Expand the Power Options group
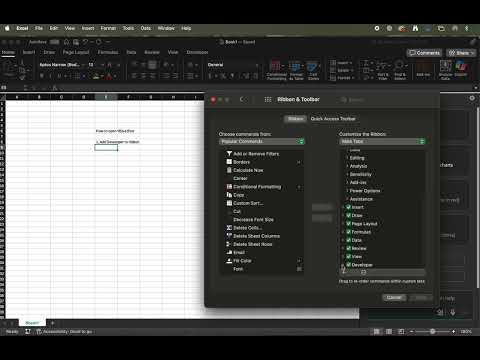 347,191
